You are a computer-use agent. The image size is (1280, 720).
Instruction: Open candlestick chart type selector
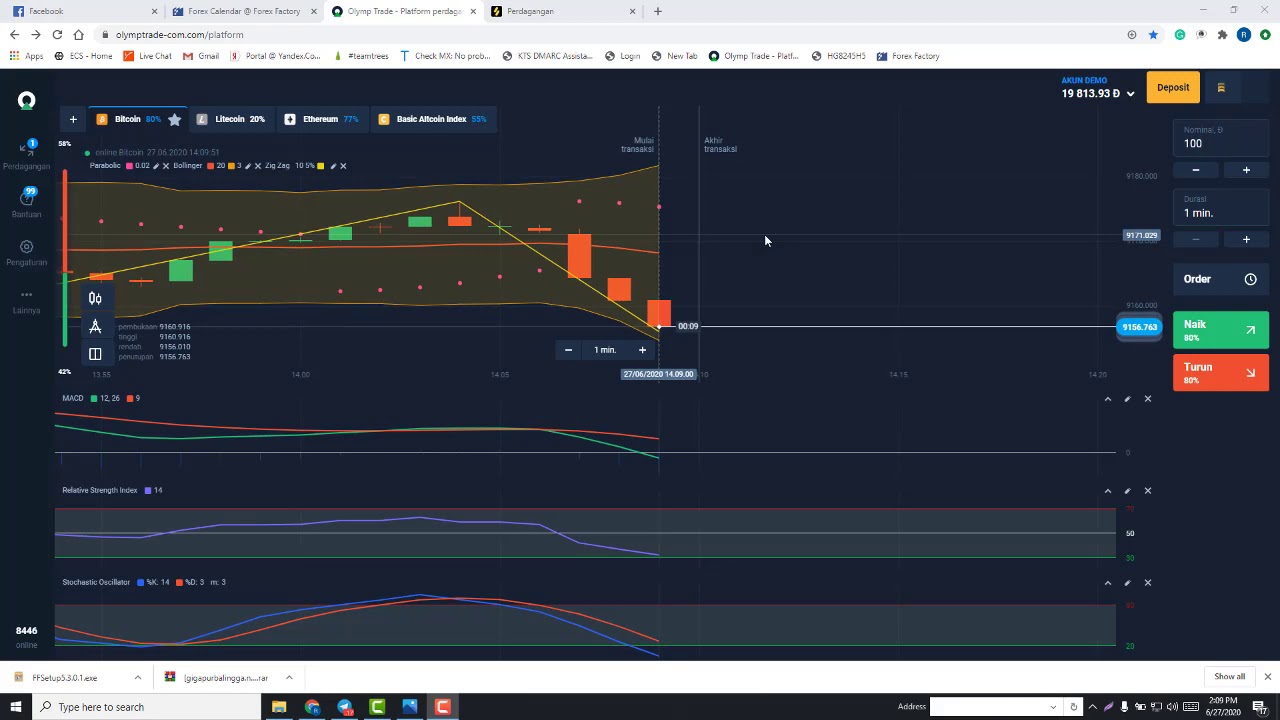[95, 299]
